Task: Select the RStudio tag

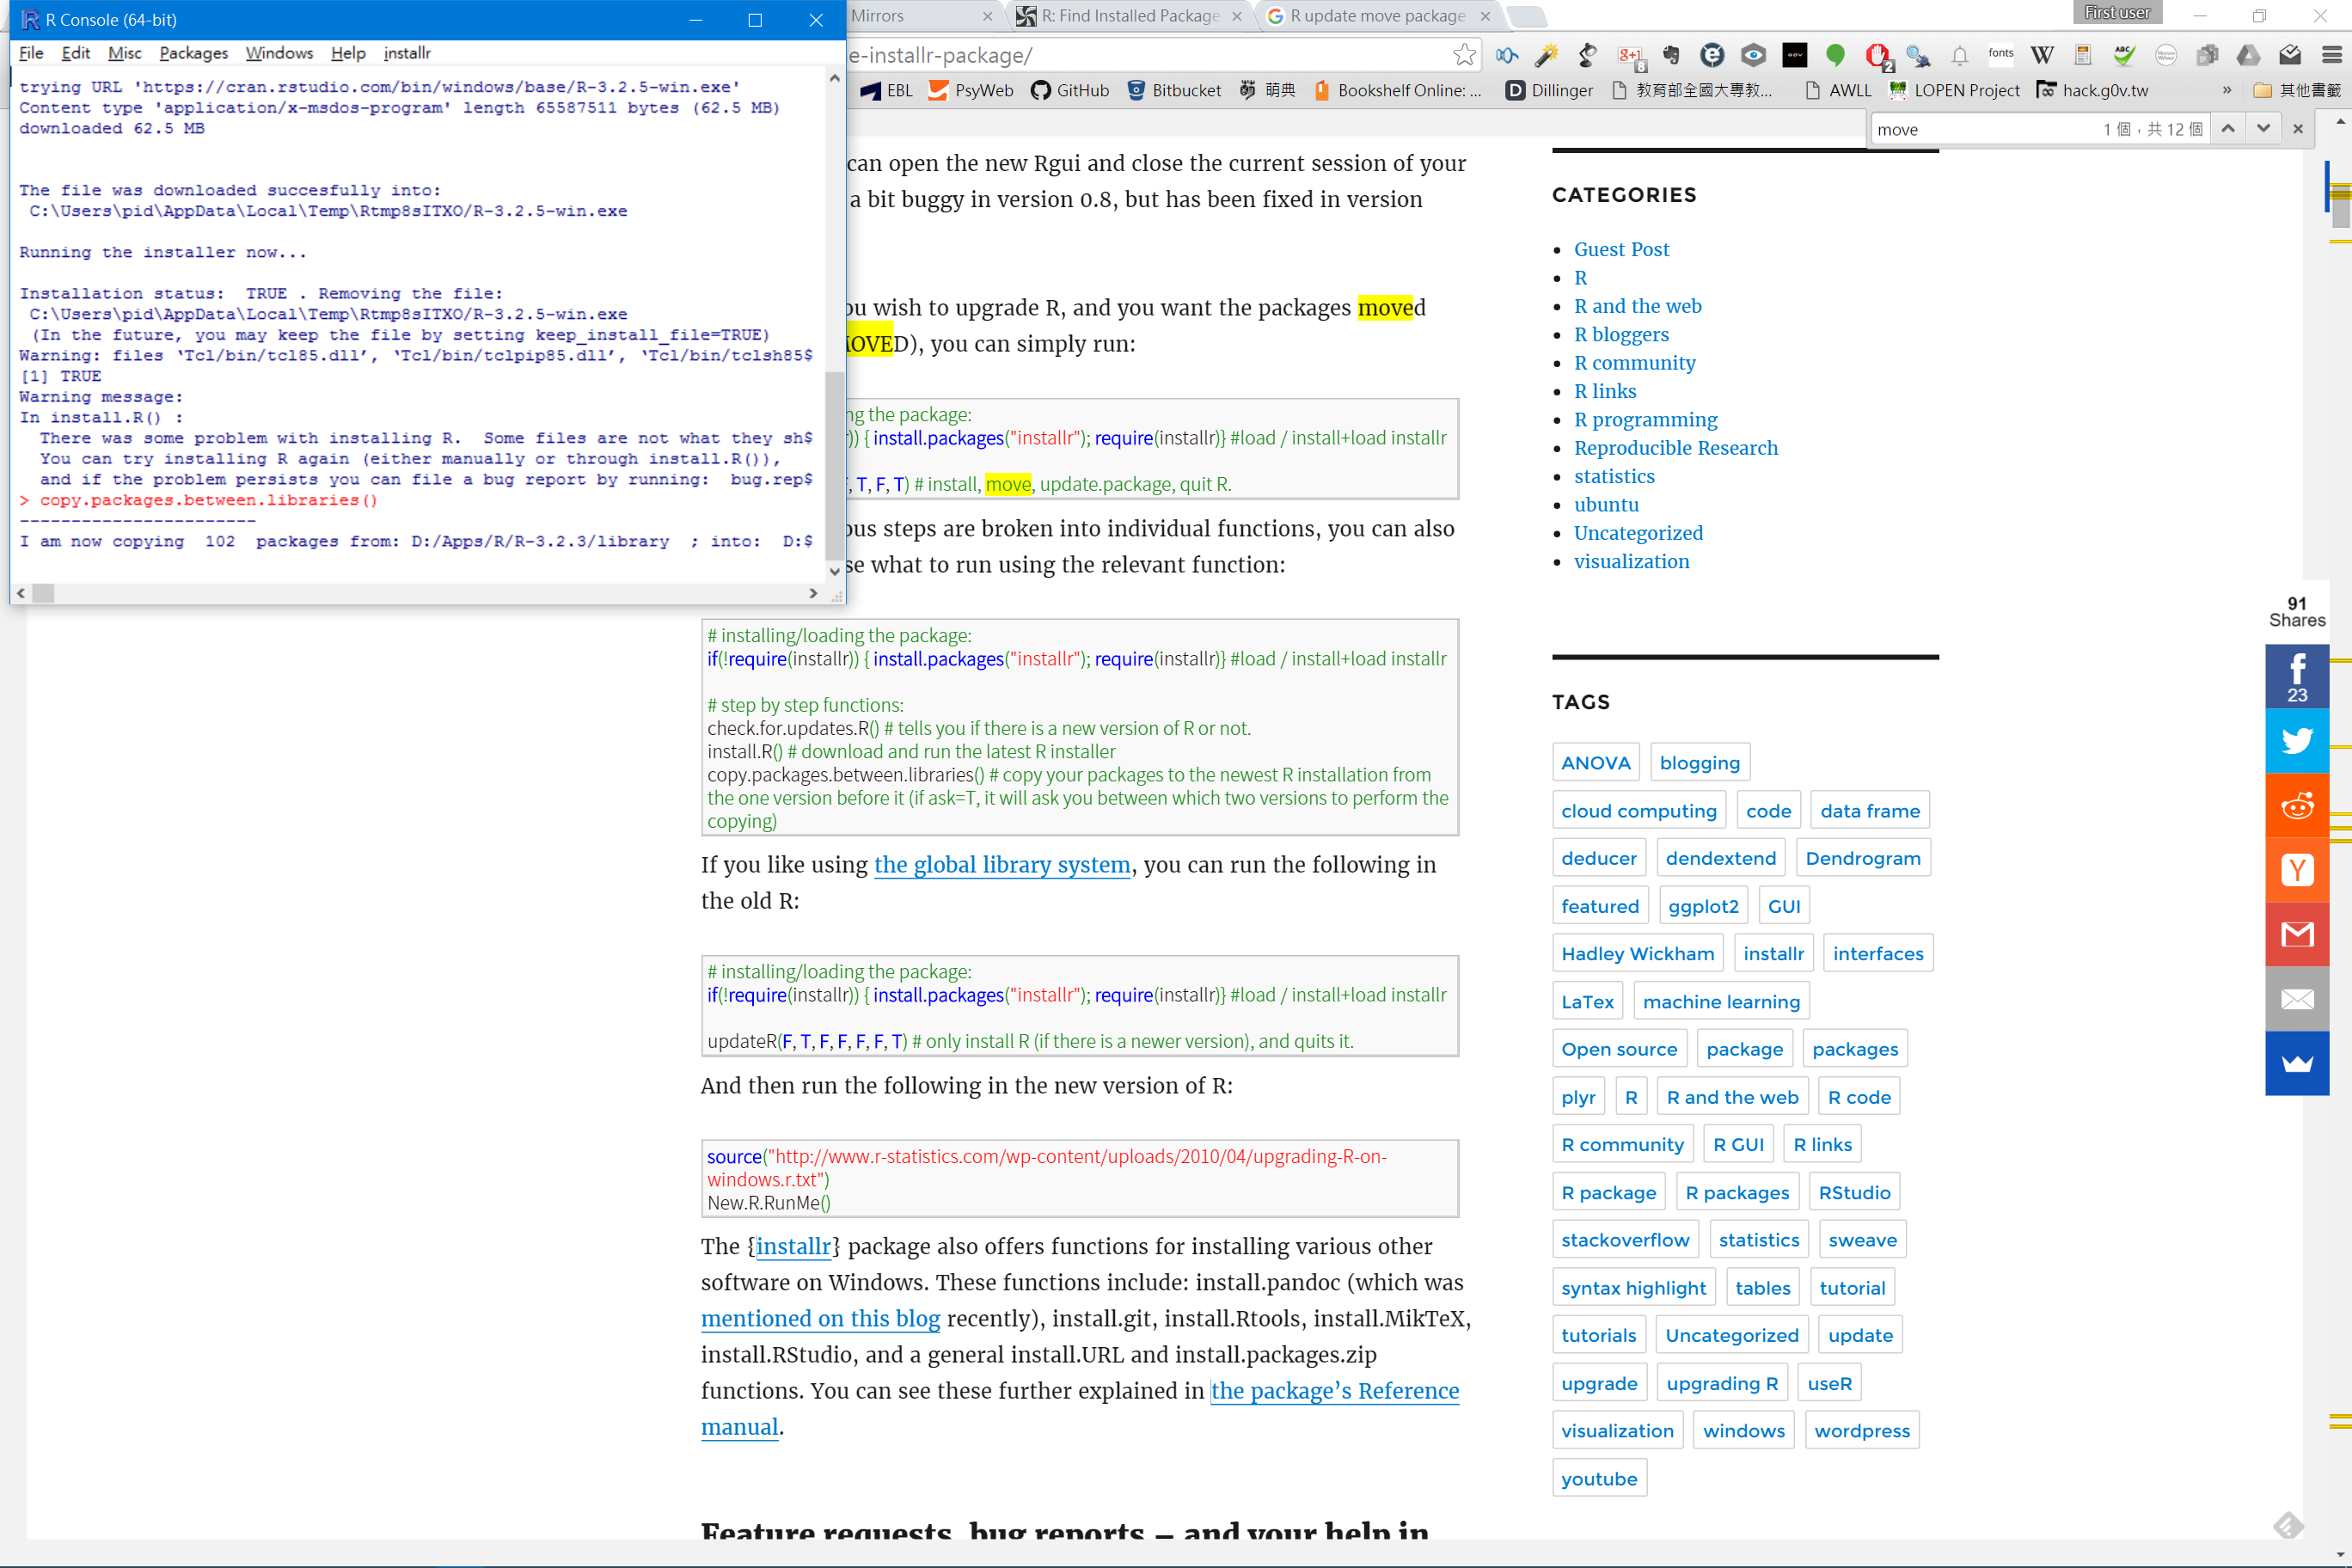Action: pyautogui.click(x=1854, y=1192)
